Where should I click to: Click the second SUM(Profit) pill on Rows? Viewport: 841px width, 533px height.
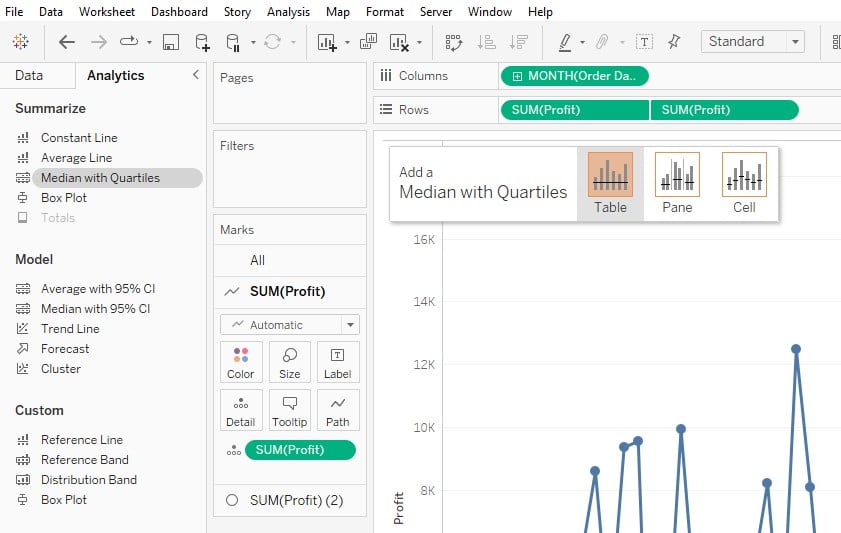click(x=725, y=110)
